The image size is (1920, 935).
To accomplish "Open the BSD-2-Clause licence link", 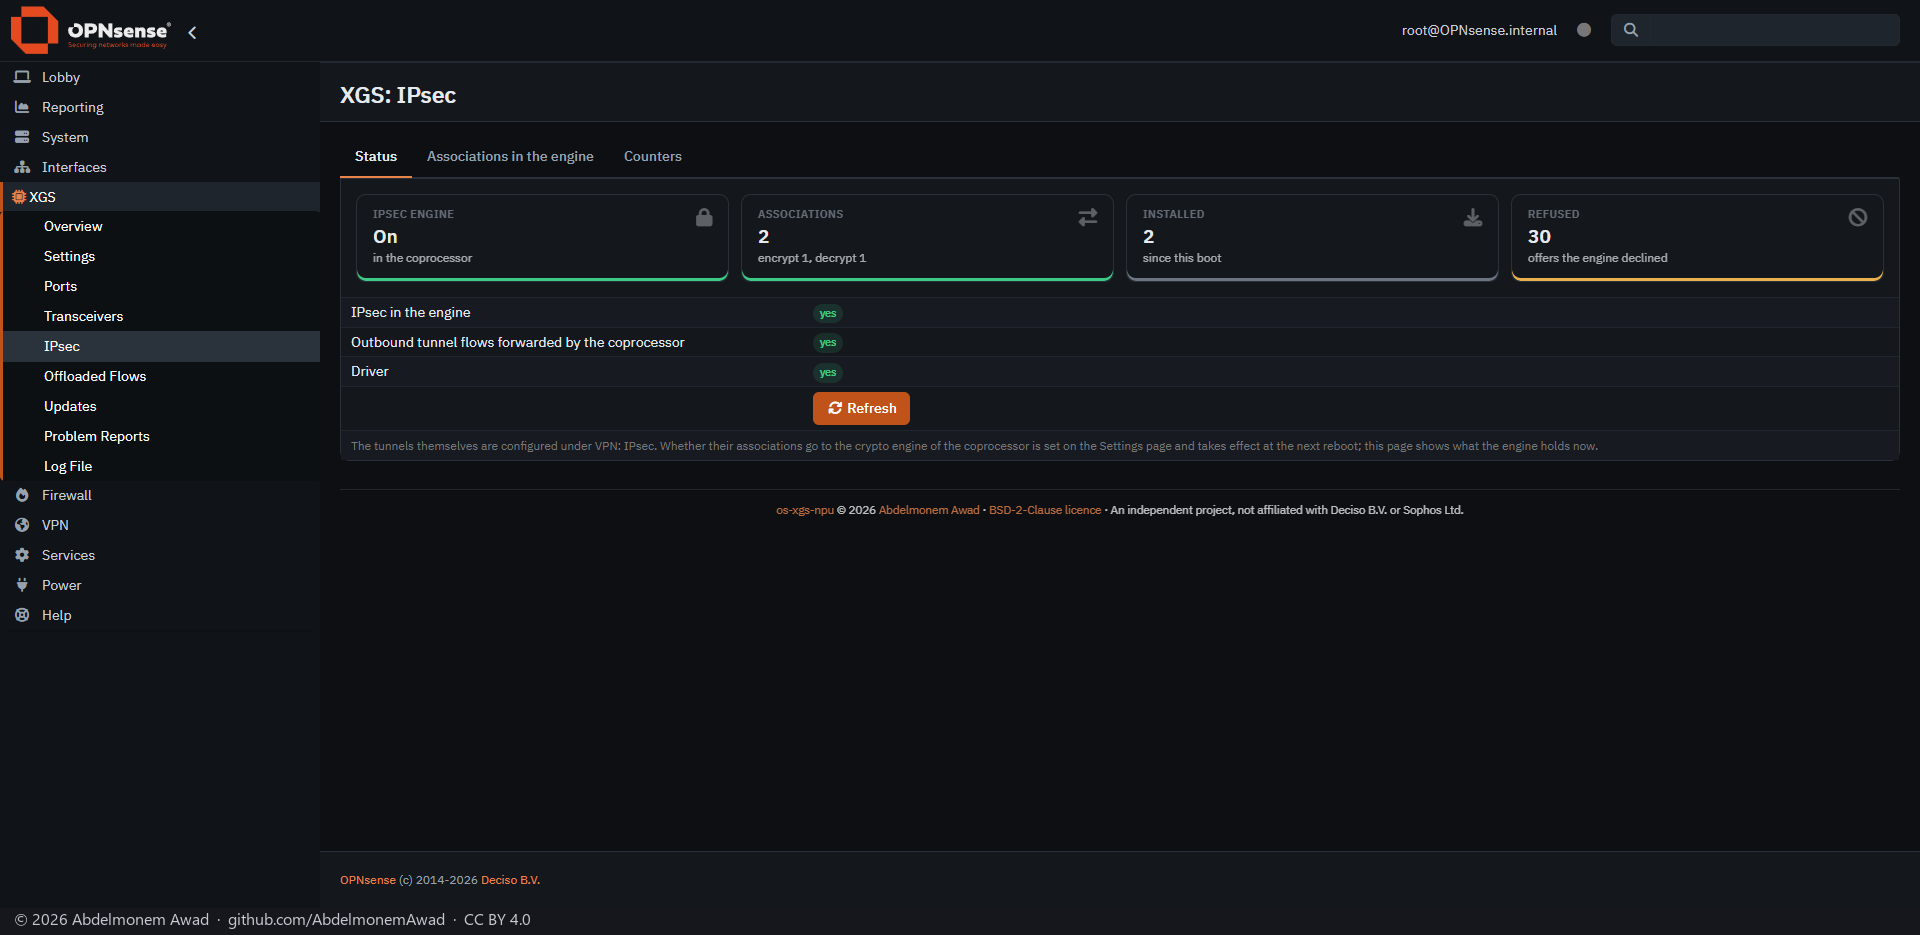I will [1045, 510].
